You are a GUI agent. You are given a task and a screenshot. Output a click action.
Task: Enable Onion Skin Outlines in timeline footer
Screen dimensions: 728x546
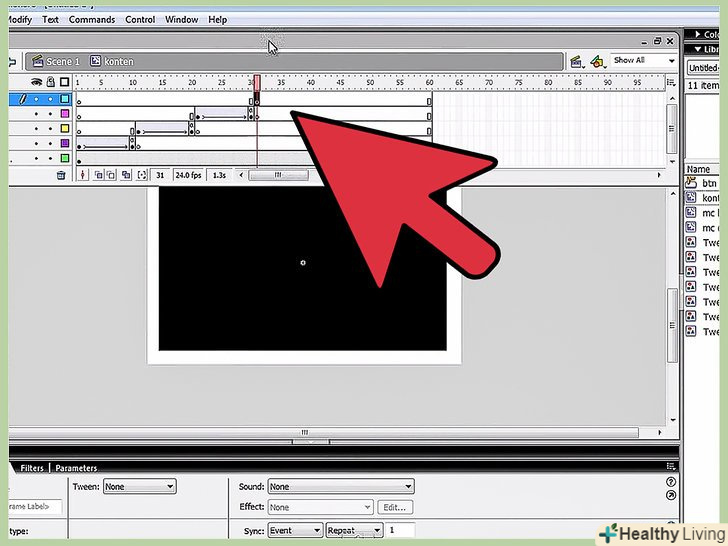[111, 175]
